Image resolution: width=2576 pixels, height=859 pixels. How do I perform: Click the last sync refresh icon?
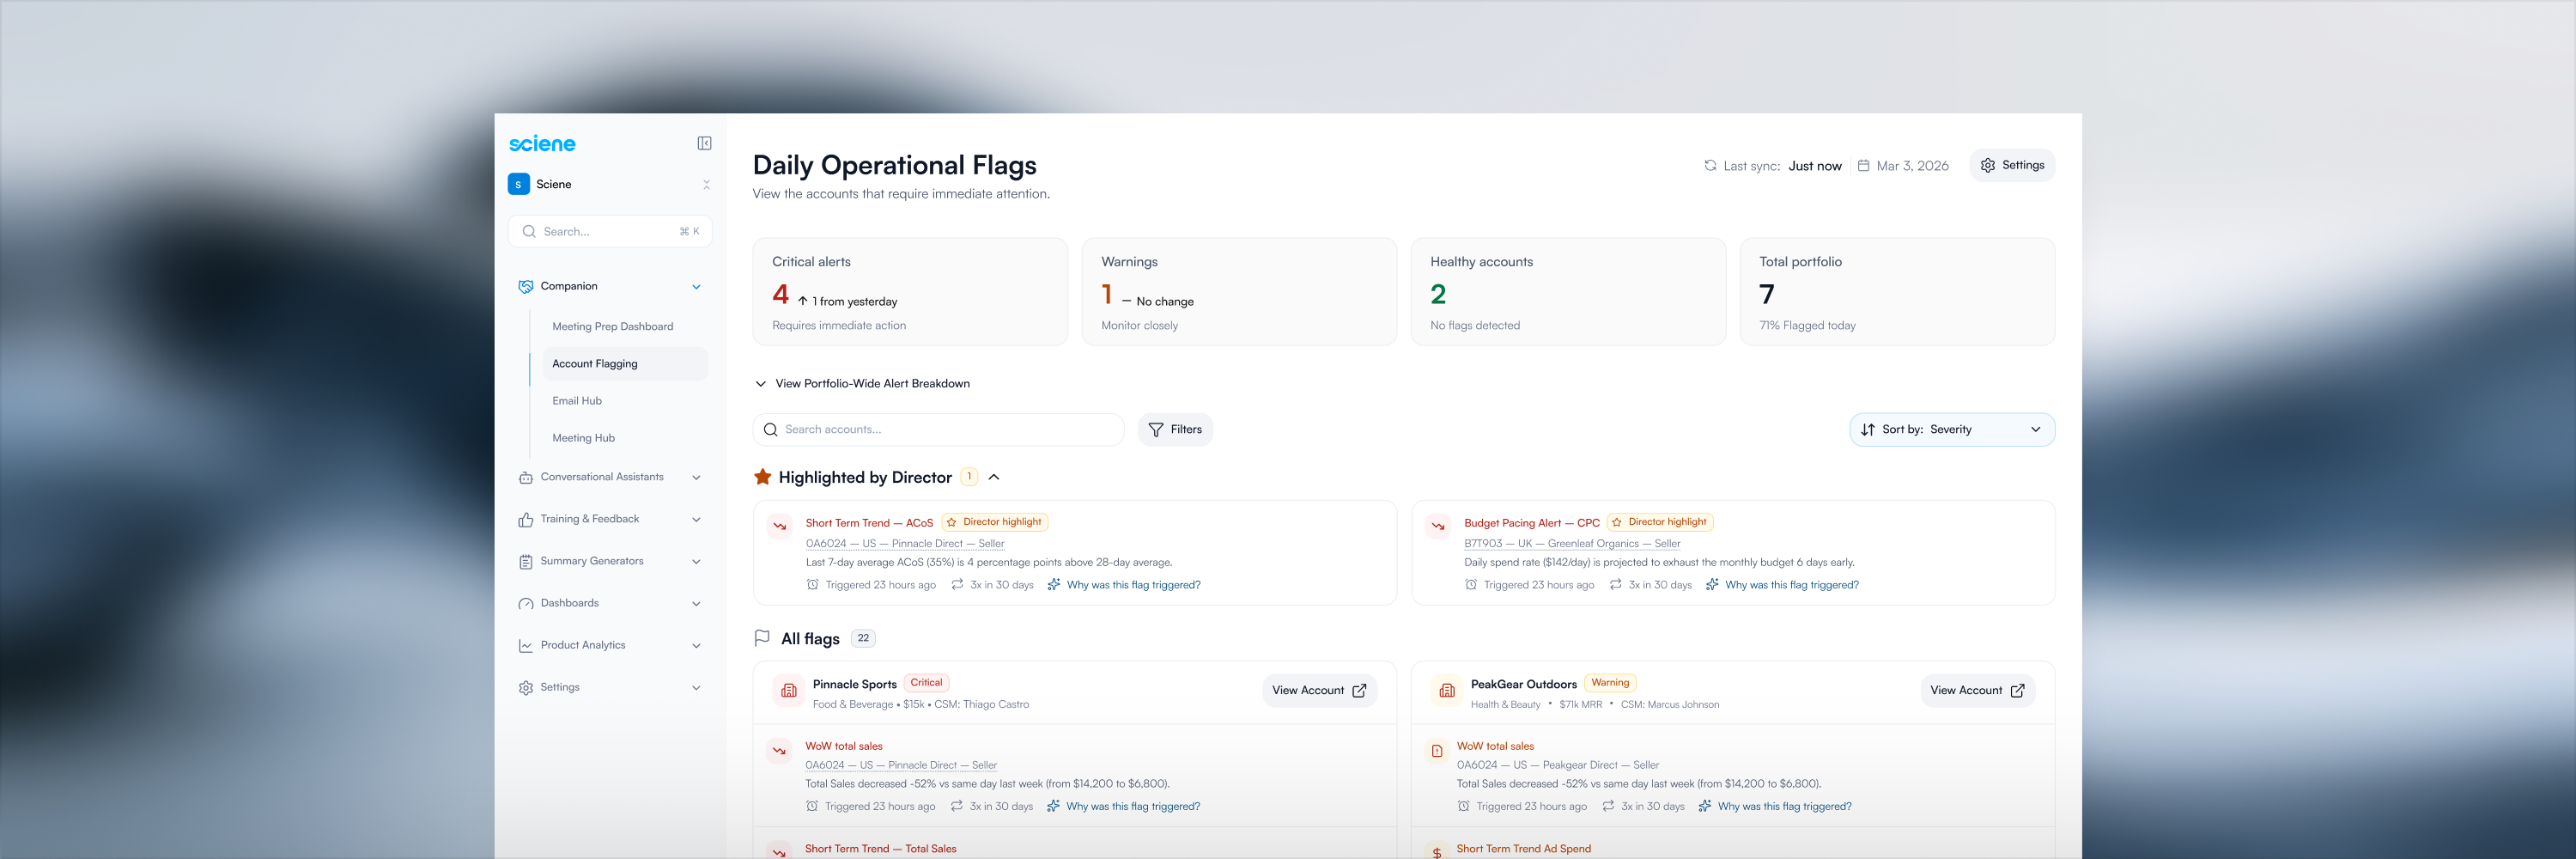[x=1710, y=166]
